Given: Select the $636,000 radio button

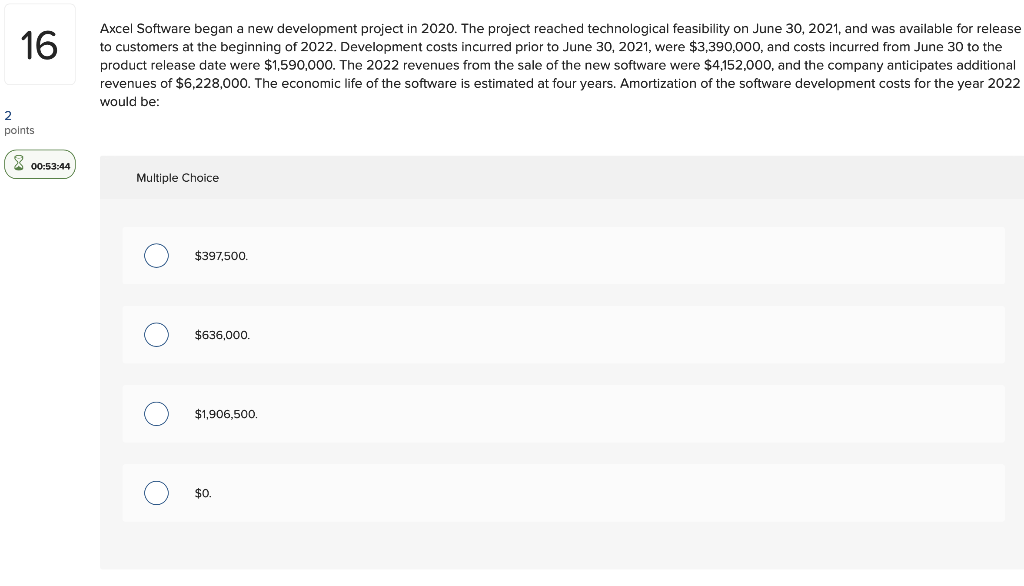Looking at the screenshot, I should [156, 335].
